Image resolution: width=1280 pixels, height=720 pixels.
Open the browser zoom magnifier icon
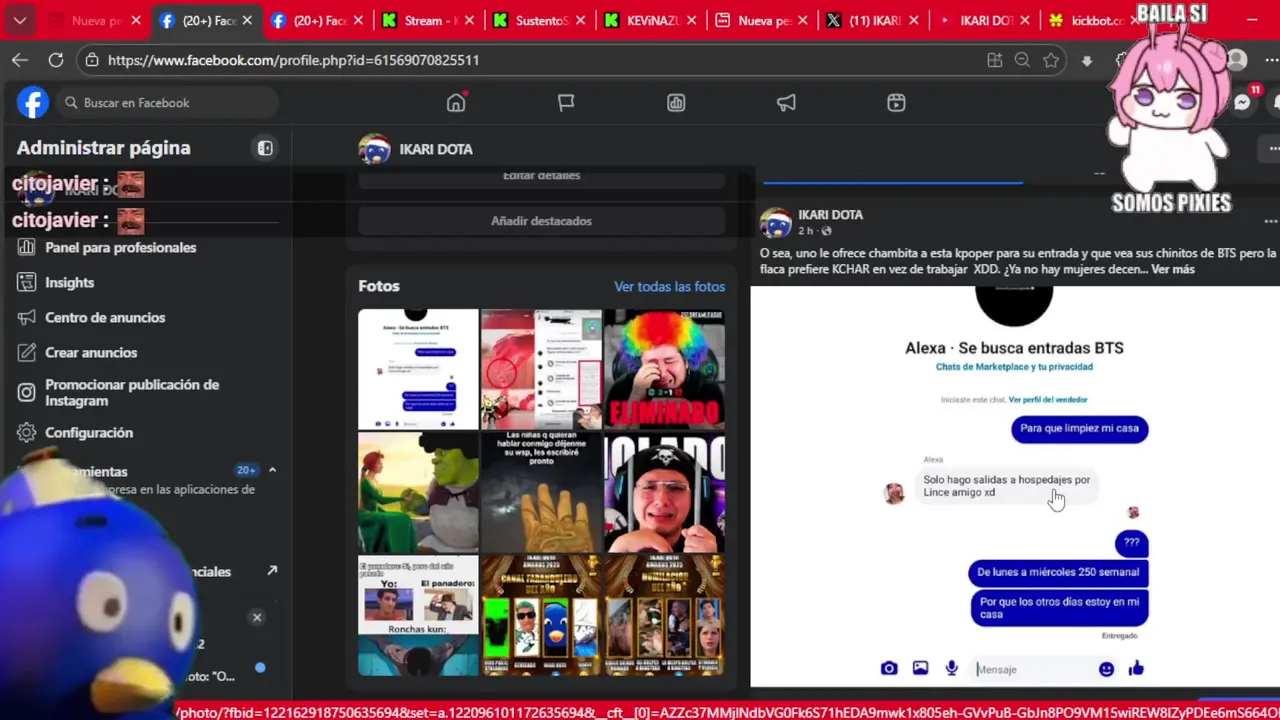1022,60
